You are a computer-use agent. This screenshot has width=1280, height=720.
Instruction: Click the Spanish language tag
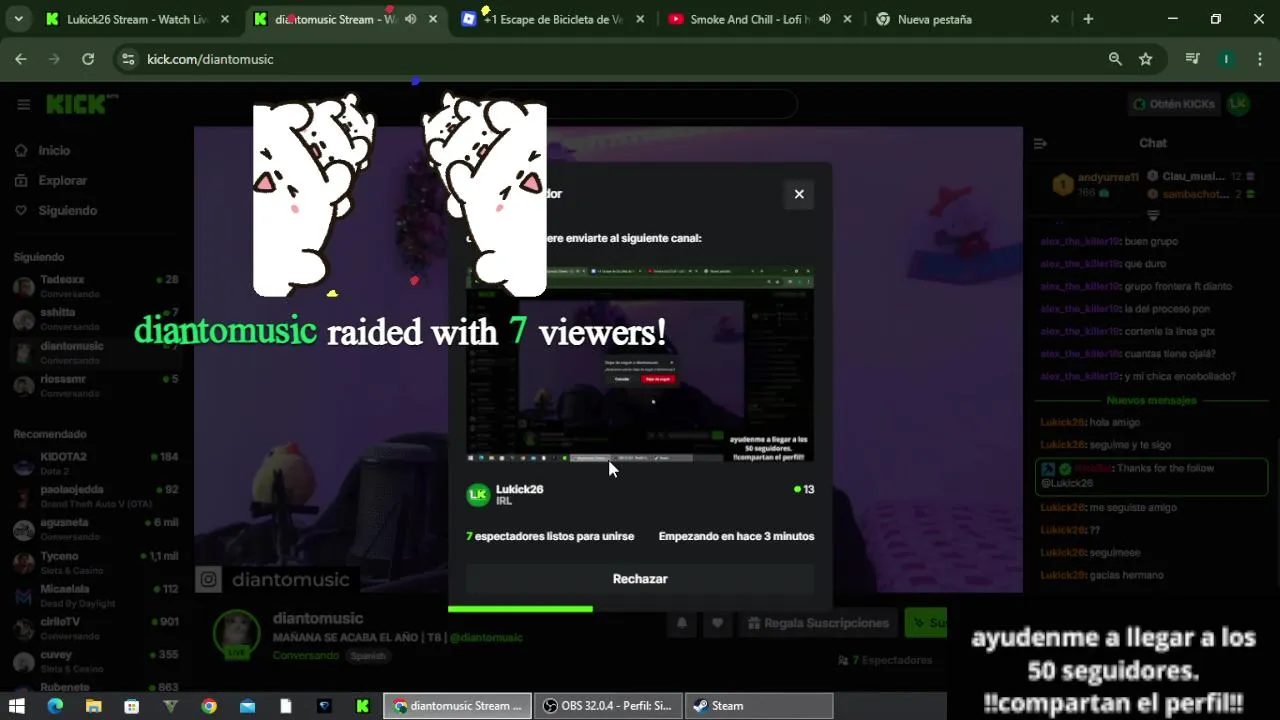(368, 656)
